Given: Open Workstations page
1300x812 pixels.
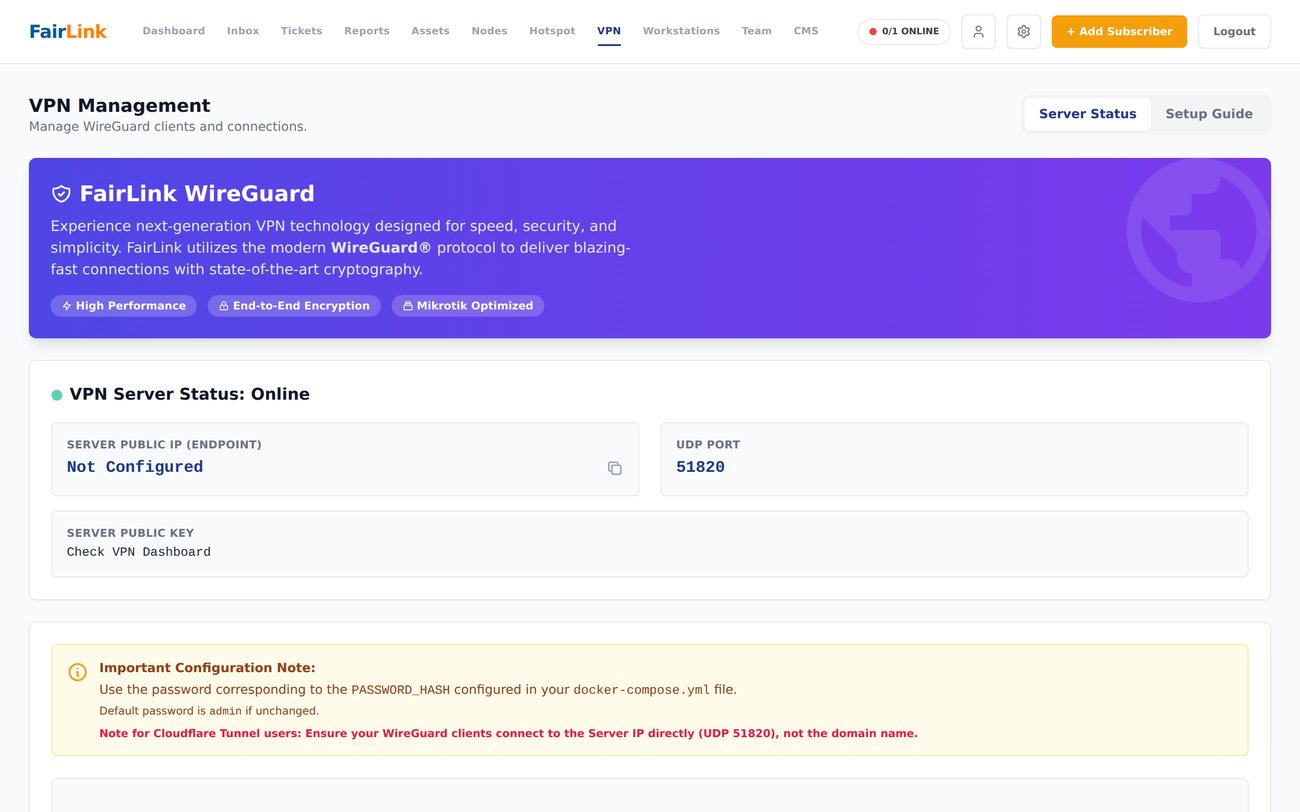Looking at the screenshot, I should pyautogui.click(x=681, y=31).
